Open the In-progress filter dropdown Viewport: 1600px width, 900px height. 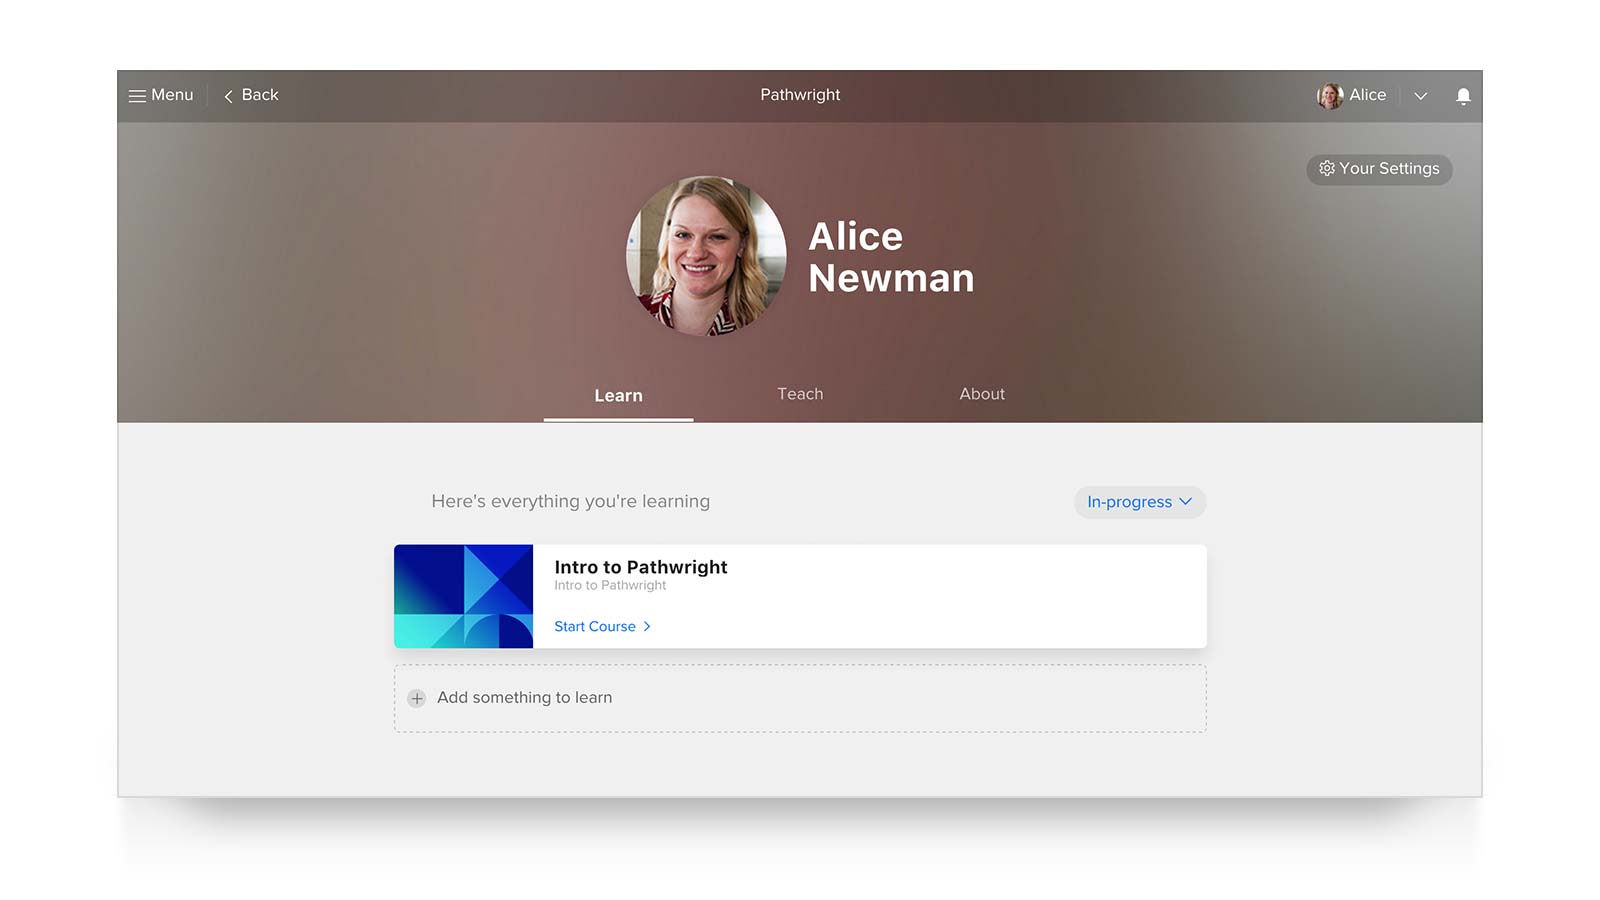[1140, 502]
